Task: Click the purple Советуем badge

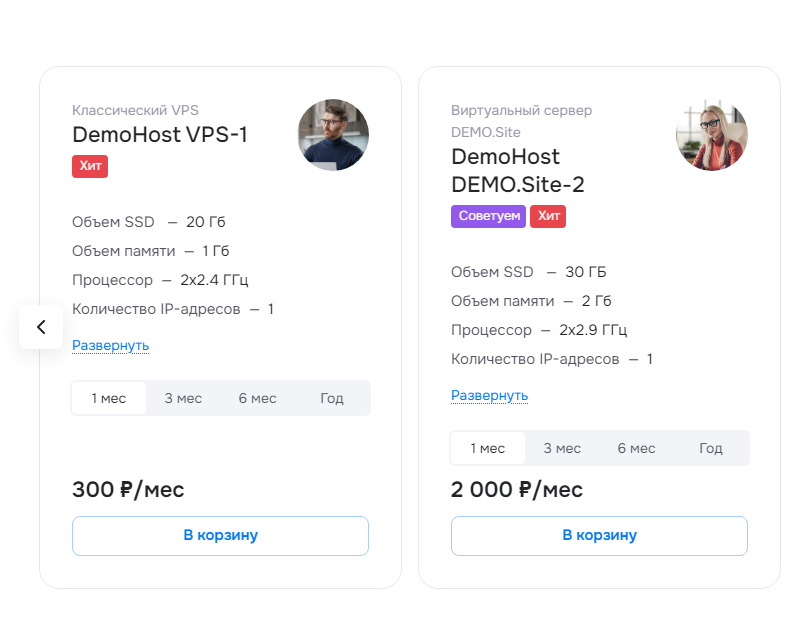Action: pyautogui.click(x=489, y=216)
